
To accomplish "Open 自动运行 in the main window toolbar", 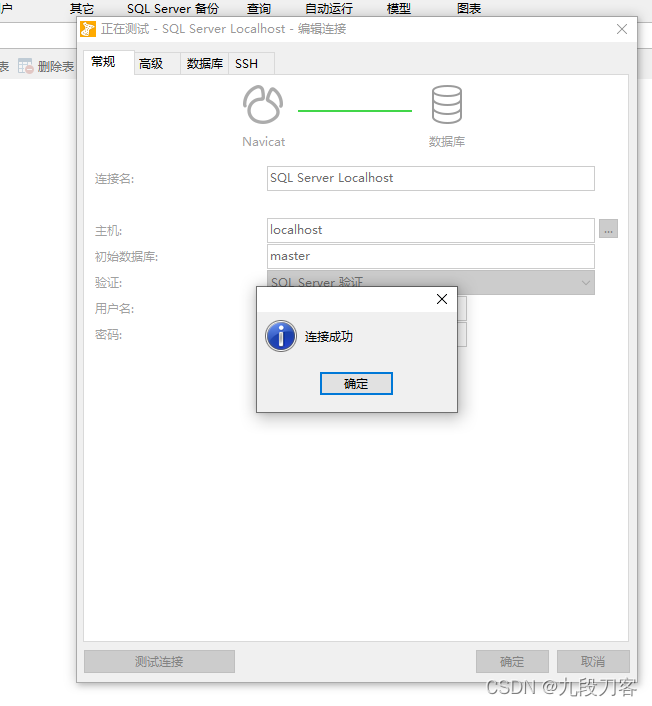I will click(329, 9).
